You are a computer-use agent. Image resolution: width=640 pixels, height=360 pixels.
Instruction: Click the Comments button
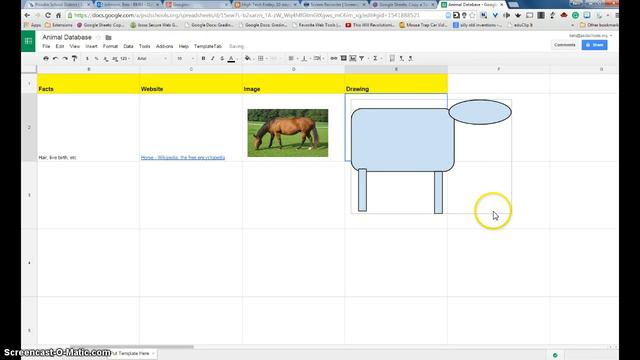564,45
